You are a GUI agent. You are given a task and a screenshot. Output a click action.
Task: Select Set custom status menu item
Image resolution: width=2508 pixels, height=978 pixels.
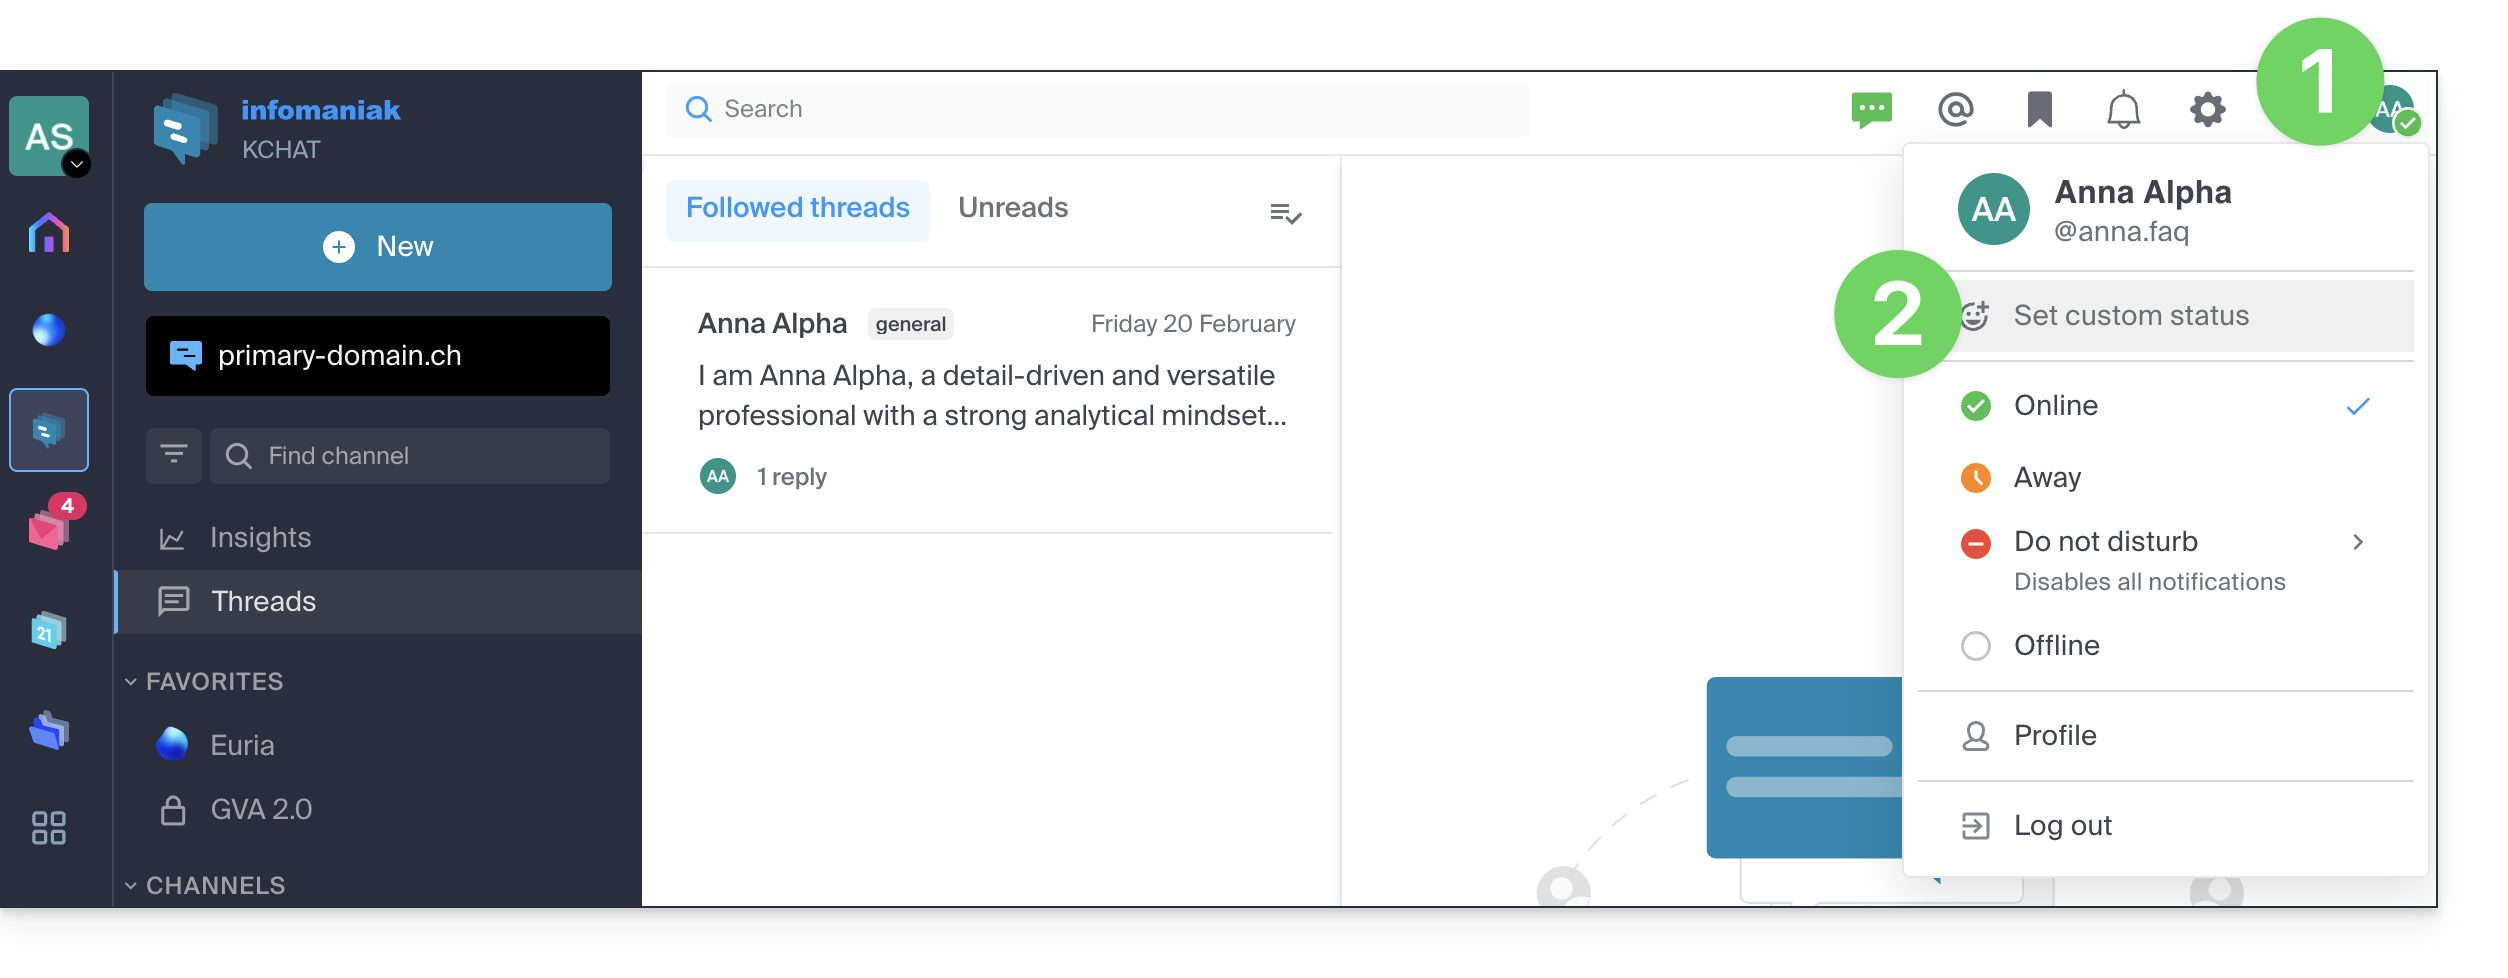pos(2166,316)
